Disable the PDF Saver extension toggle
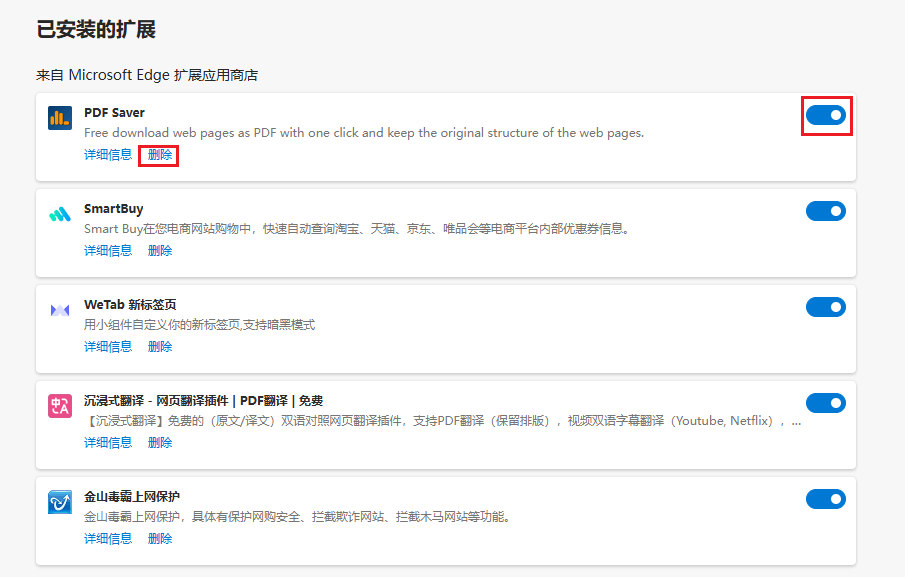The width and height of the screenshot is (905, 577). [x=826, y=115]
